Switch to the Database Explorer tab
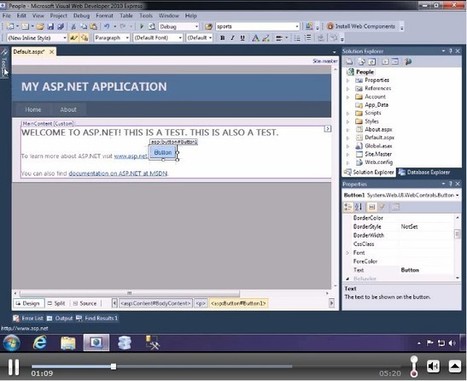The width and height of the screenshot is (467, 381). pyautogui.click(x=424, y=172)
